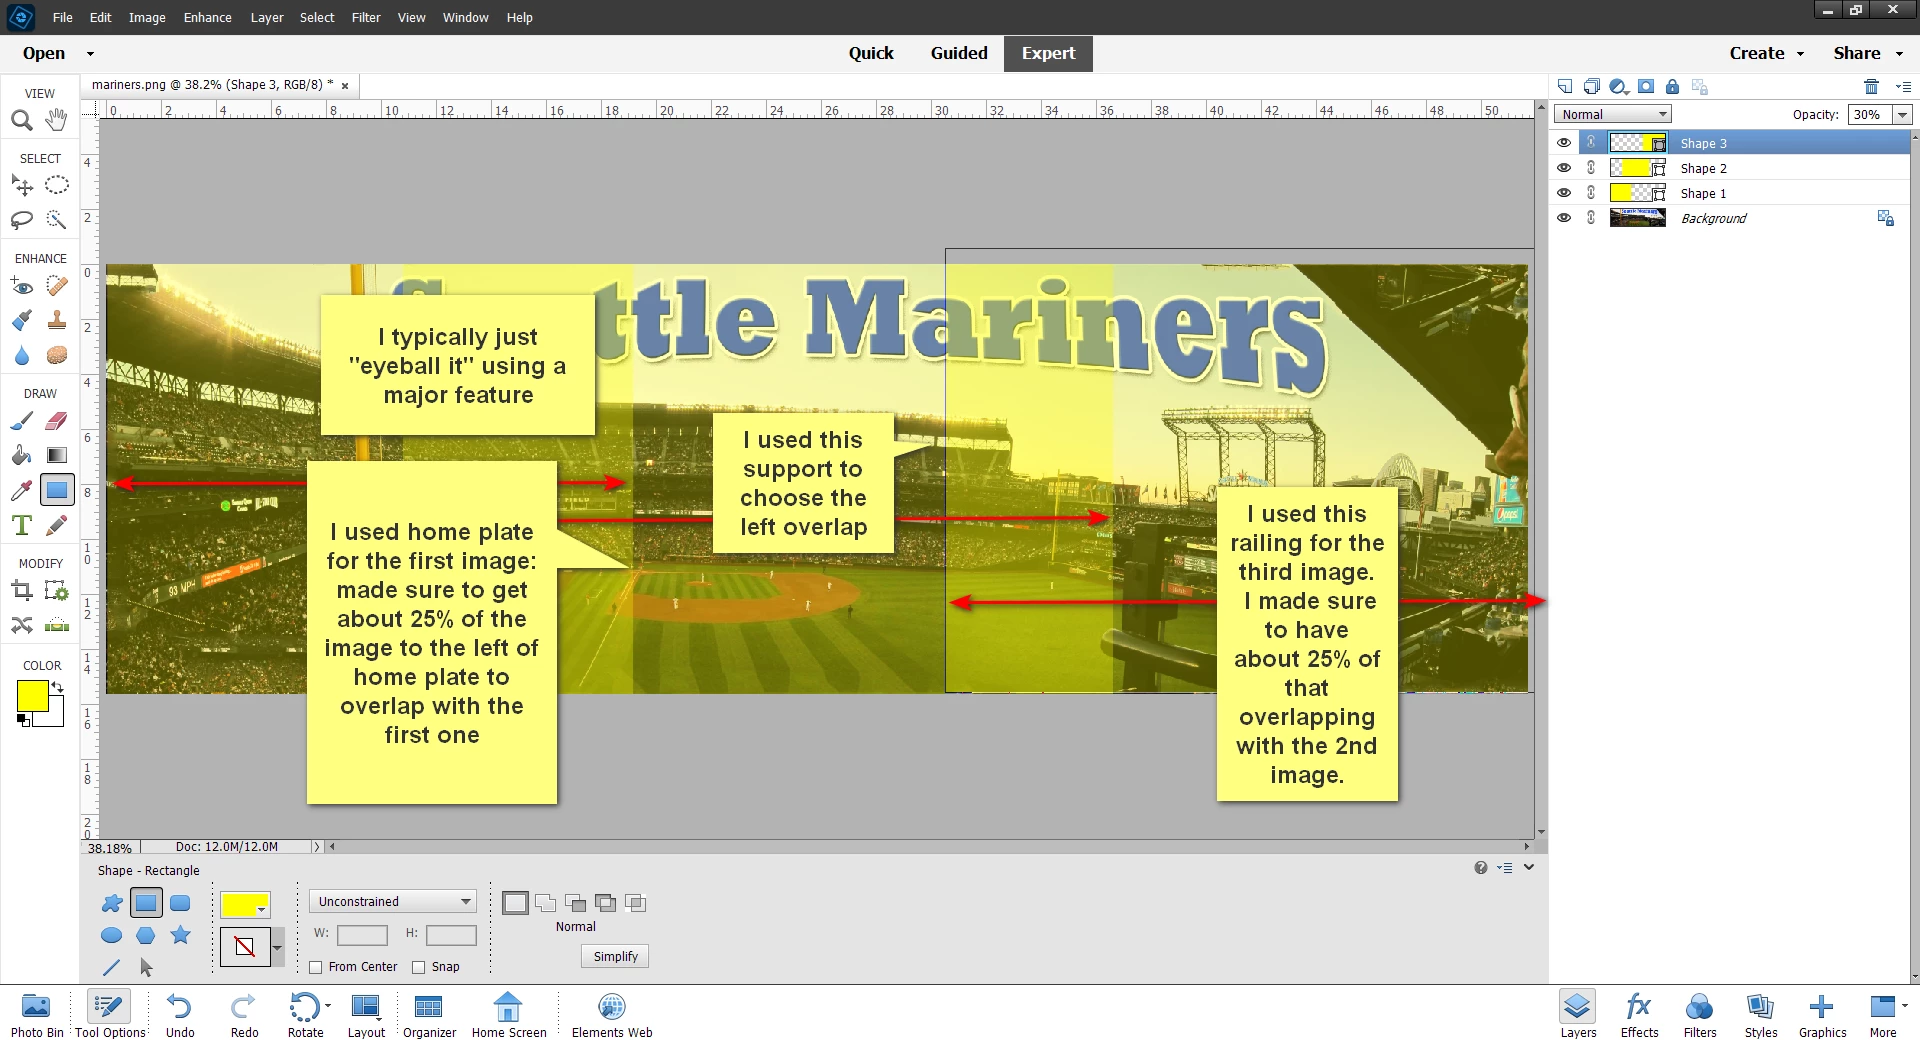Switch to Guided edit mode
The height and width of the screenshot is (1040, 1920).
coord(959,54)
